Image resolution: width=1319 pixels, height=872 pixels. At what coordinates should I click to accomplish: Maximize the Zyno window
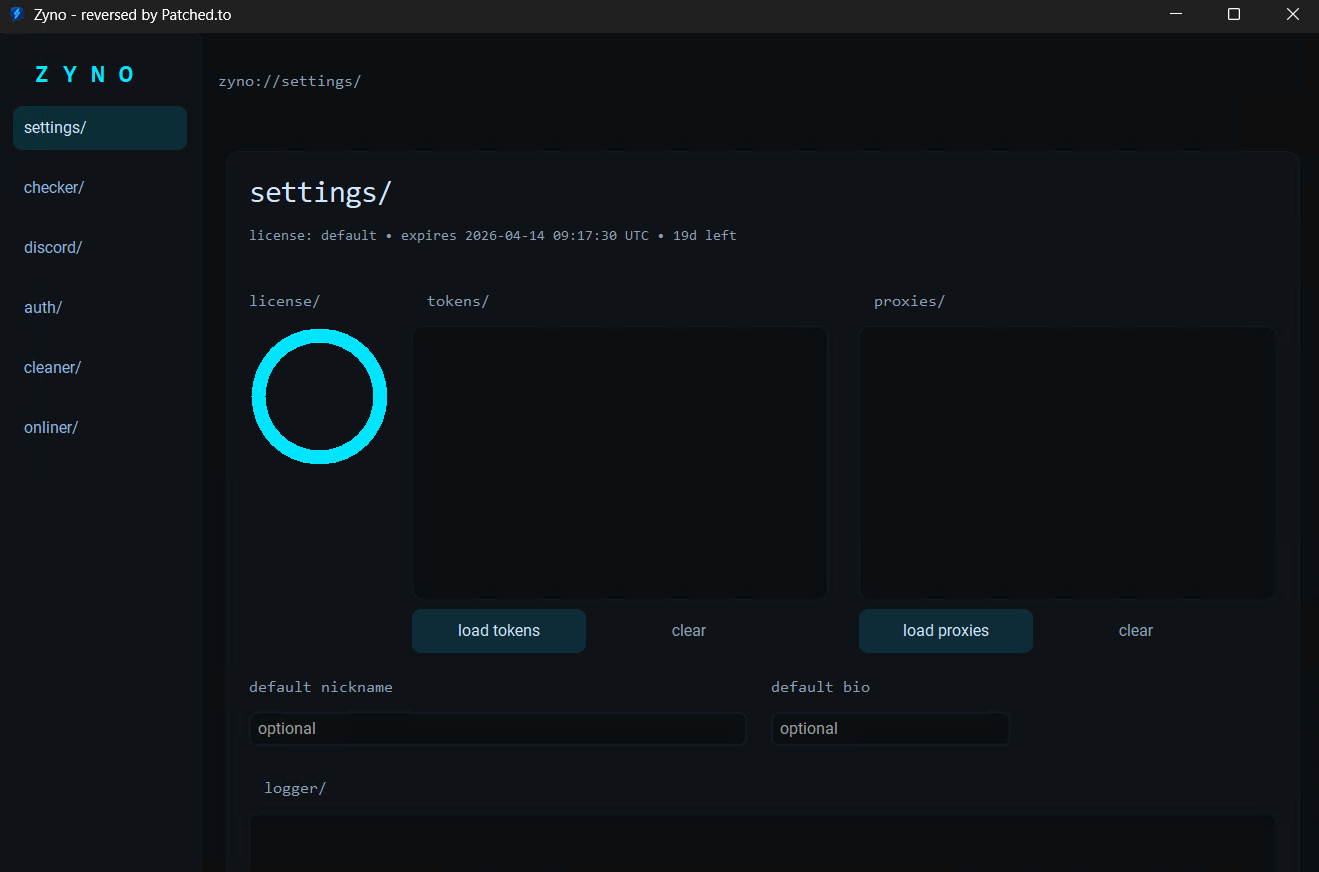pyautogui.click(x=1234, y=15)
